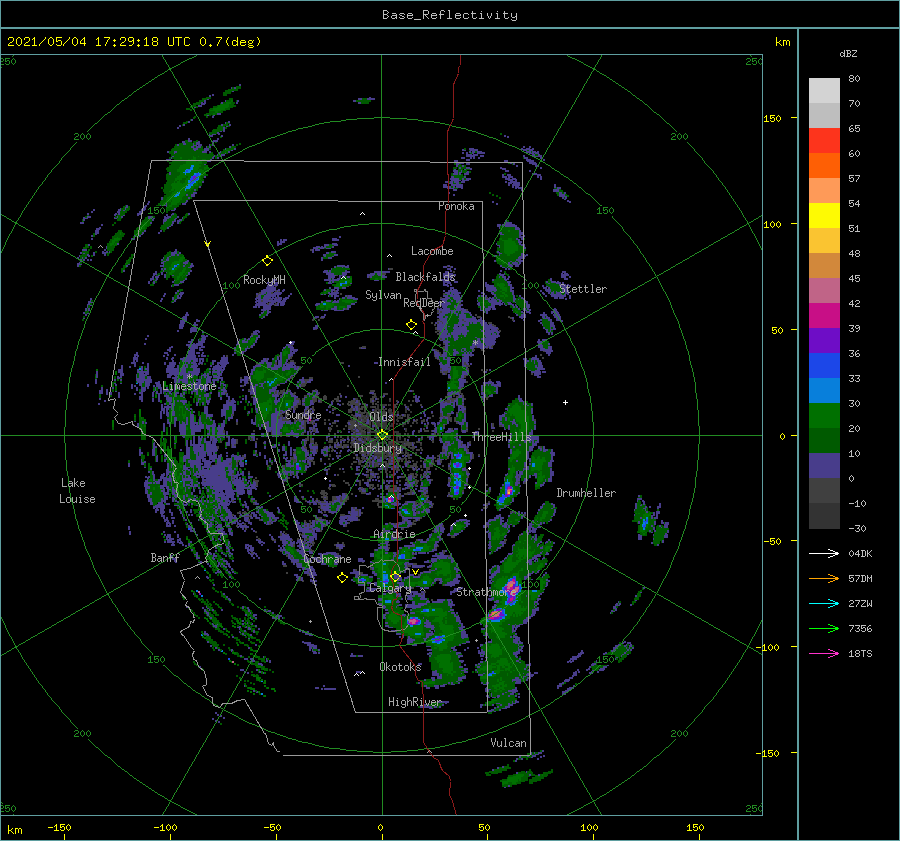Click the Cochrane label
900x841 pixels.
click(327, 559)
